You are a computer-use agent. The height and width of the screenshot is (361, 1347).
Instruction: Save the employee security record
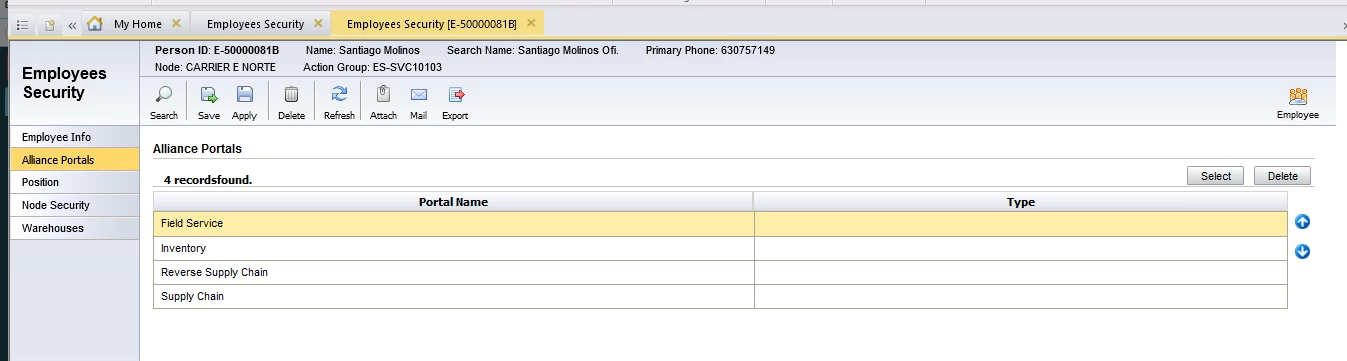[x=209, y=95]
